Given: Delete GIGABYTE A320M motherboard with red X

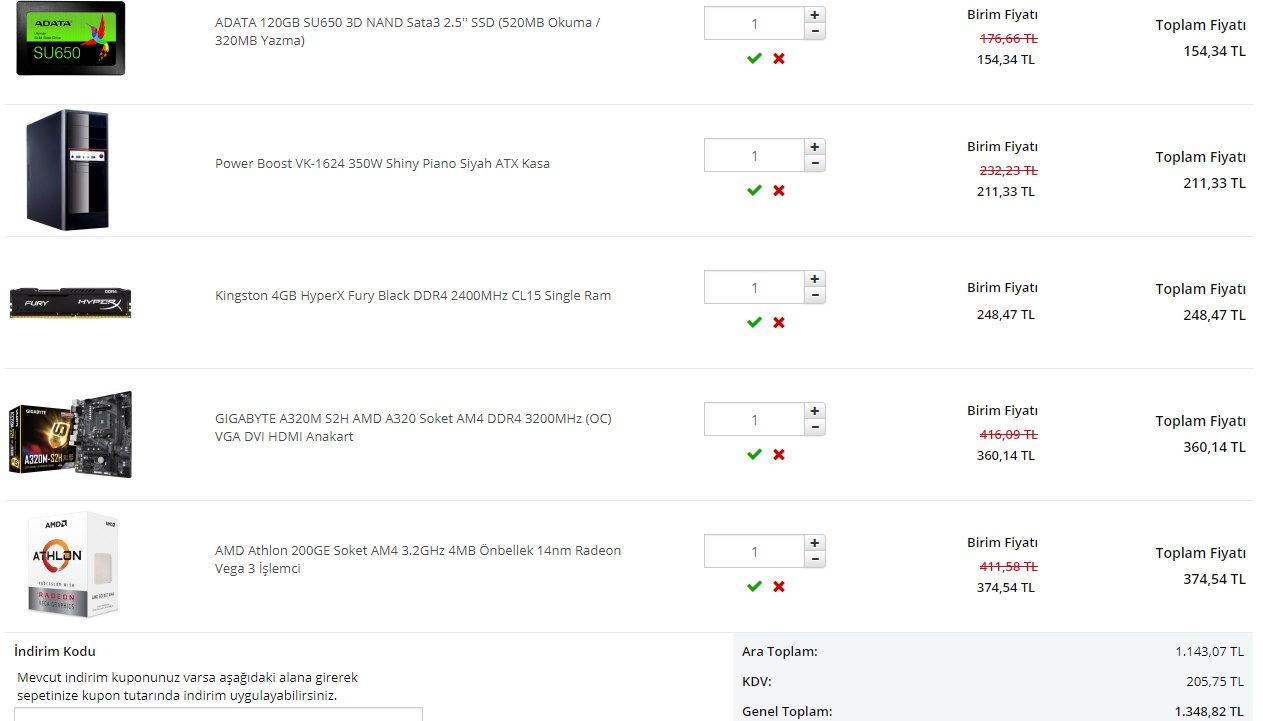Looking at the screenshot, I should point(779,454).
